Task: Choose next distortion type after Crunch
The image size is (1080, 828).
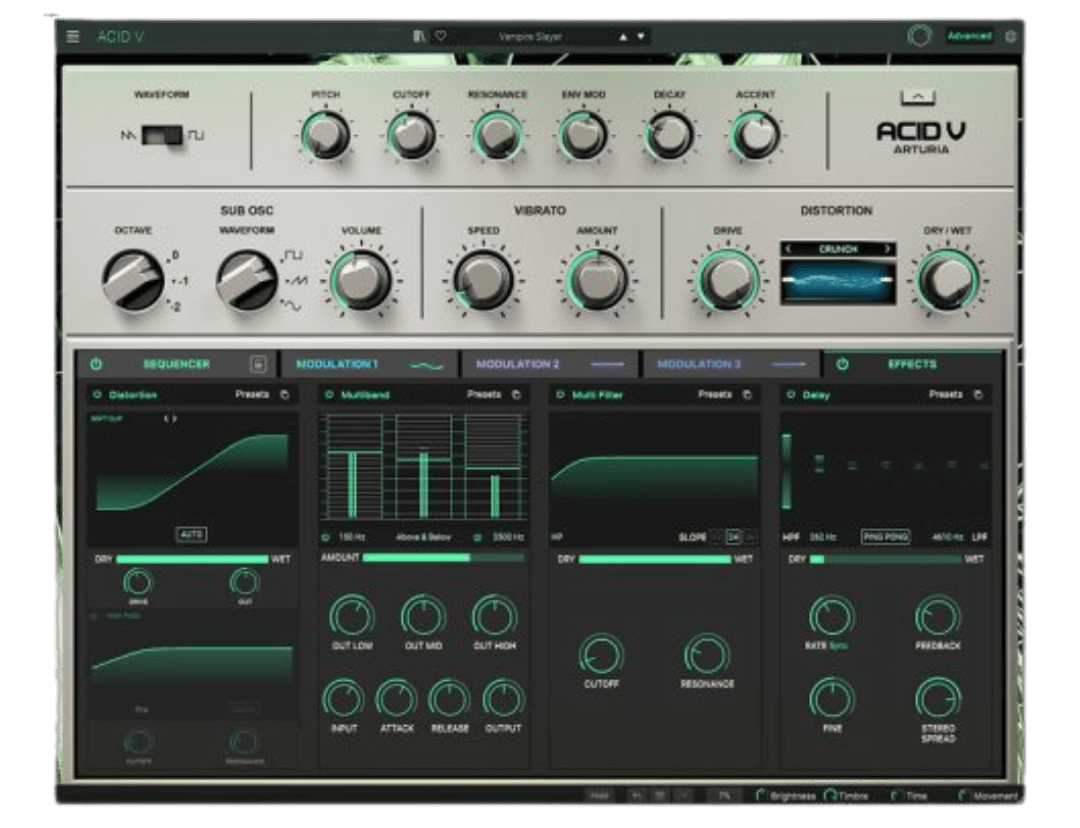Action: [x=886, y=249]
